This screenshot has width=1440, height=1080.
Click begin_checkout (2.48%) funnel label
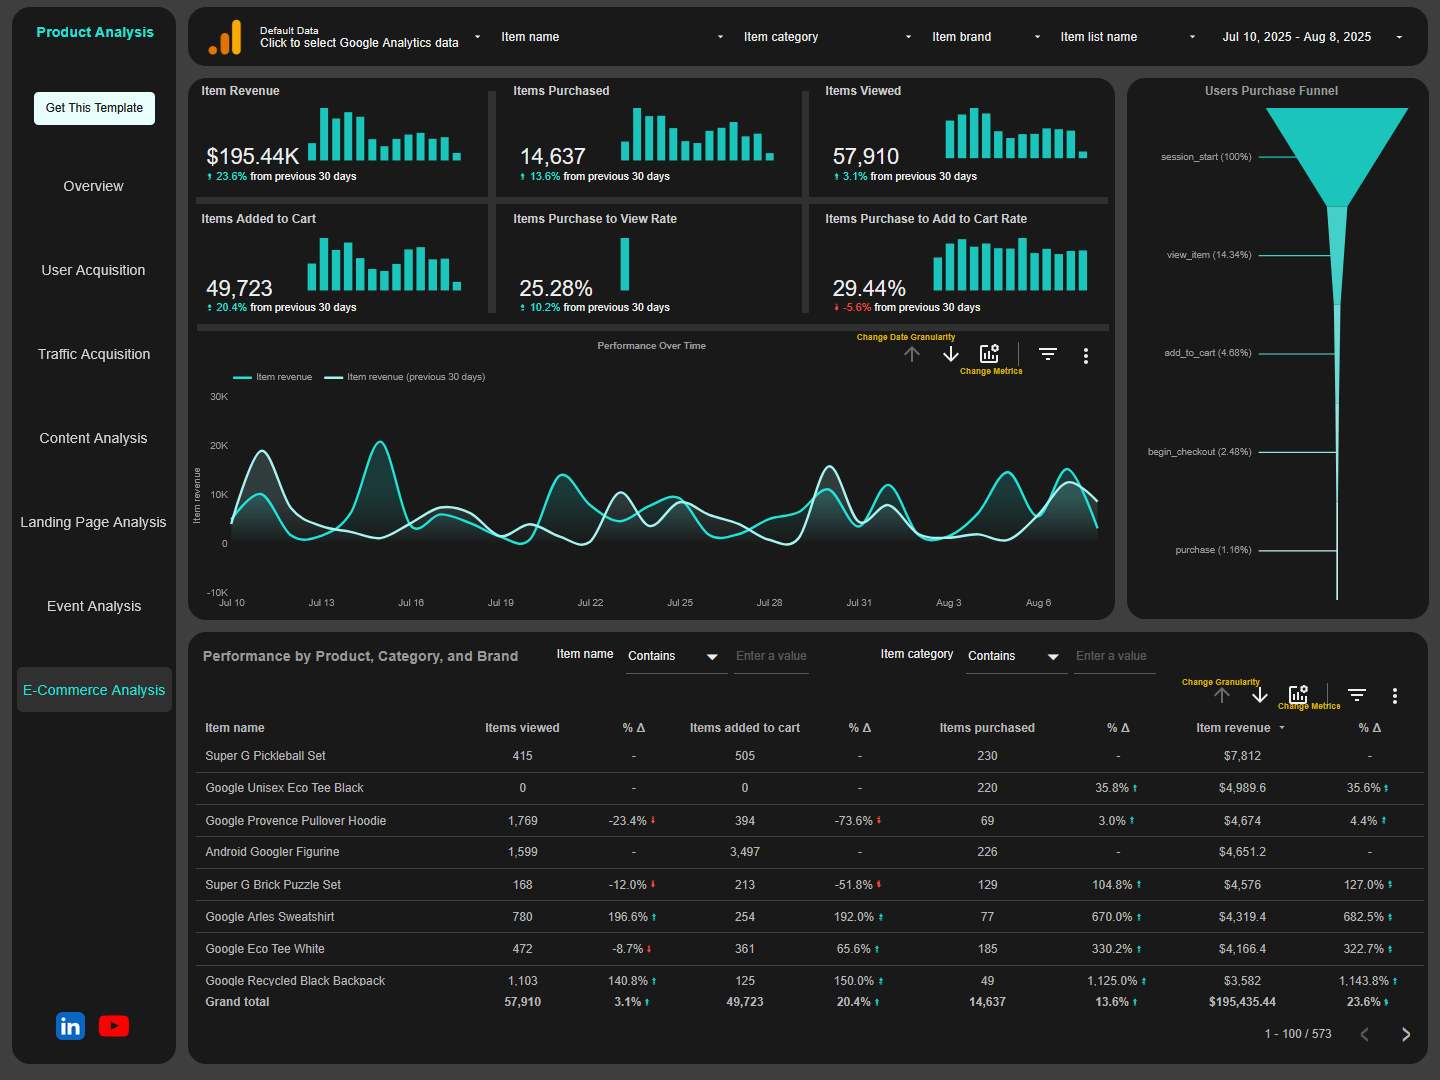[1199, 452]
